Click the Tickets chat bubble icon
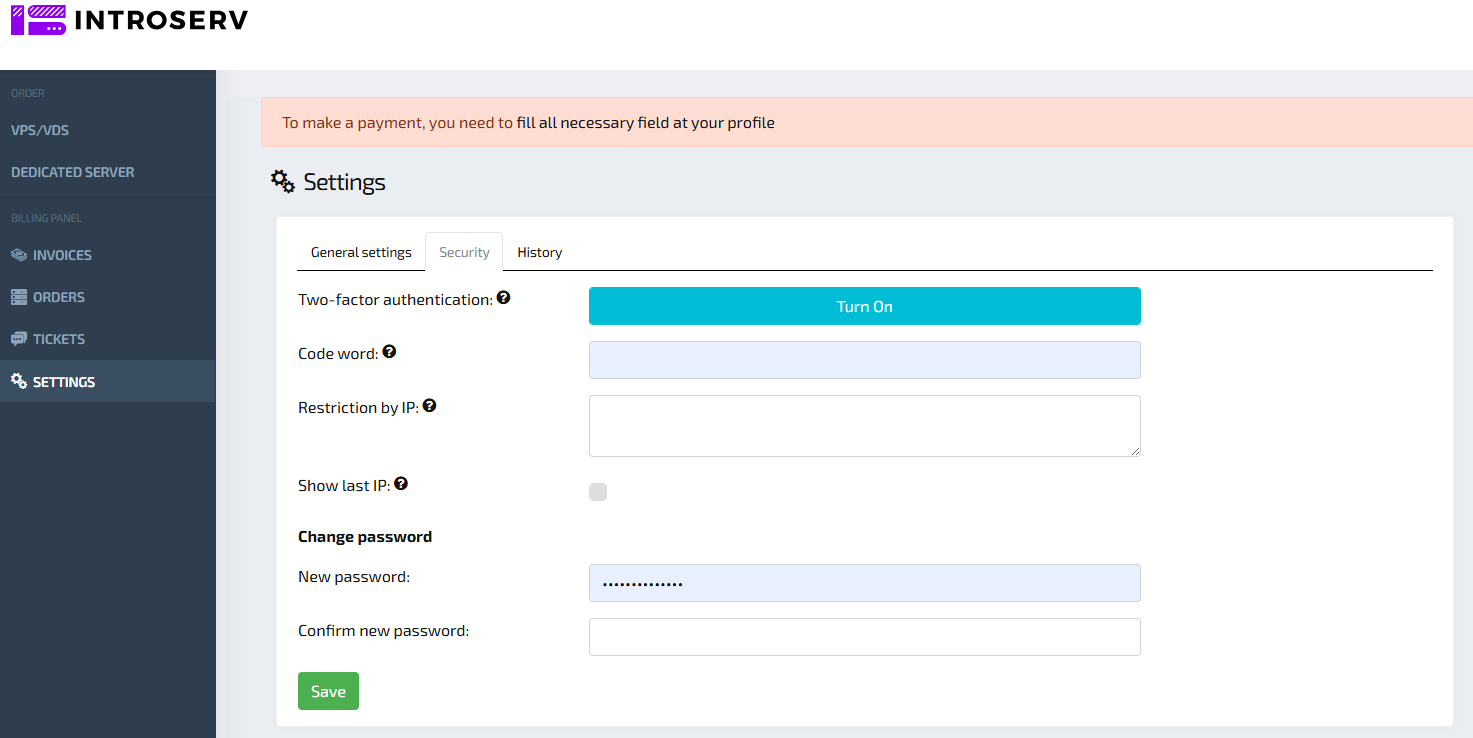 [x=19, y=339]
